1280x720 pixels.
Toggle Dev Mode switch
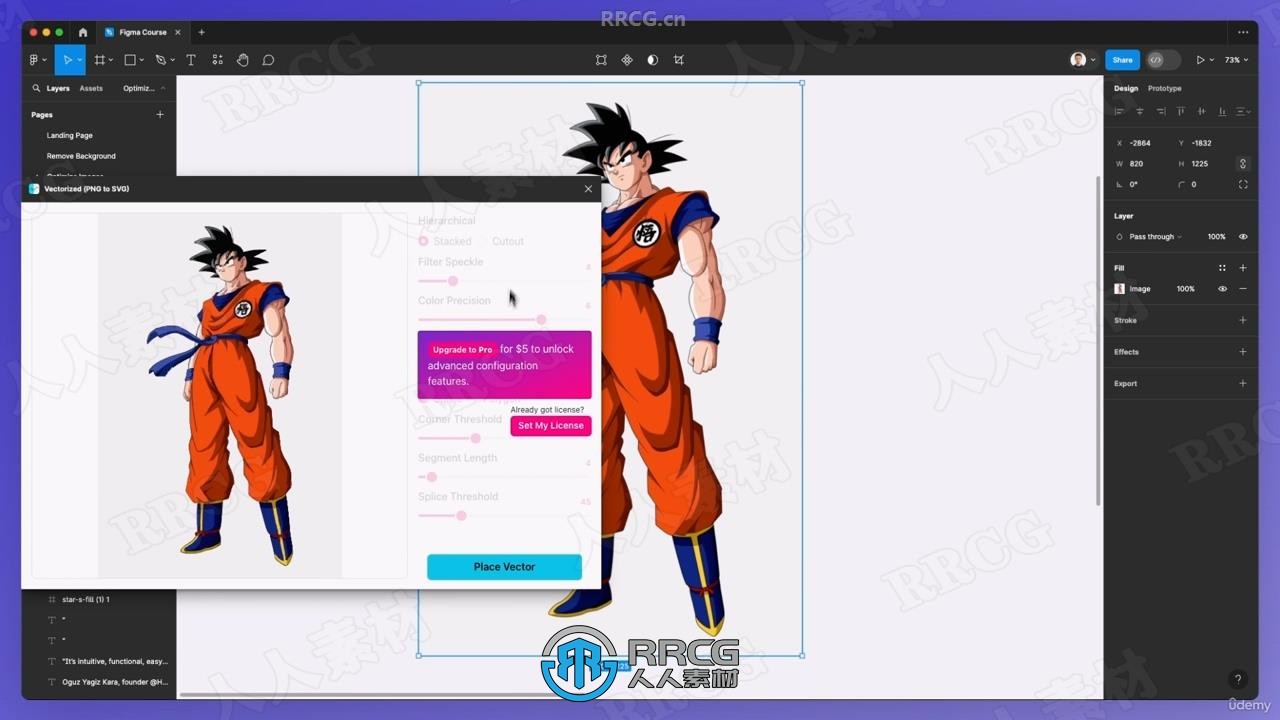[x=1162, y=60]
